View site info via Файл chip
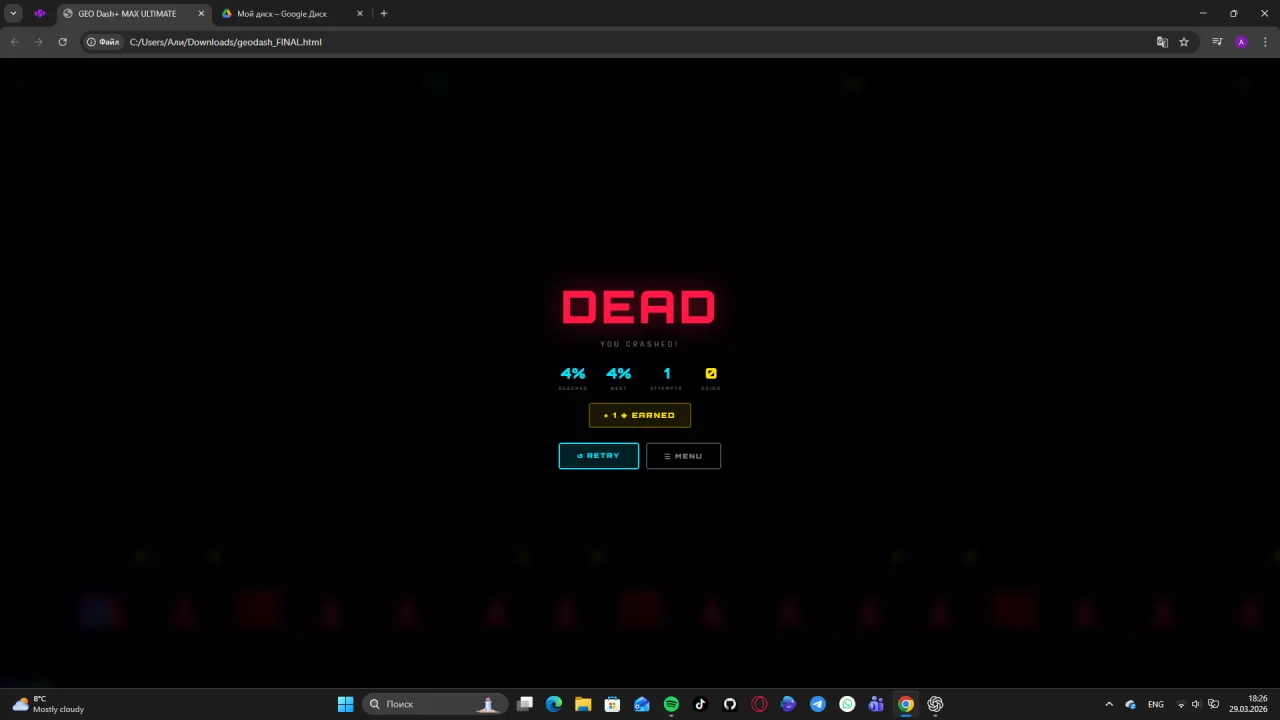Screen dimensions: 1280x720 tap(103, 42)
